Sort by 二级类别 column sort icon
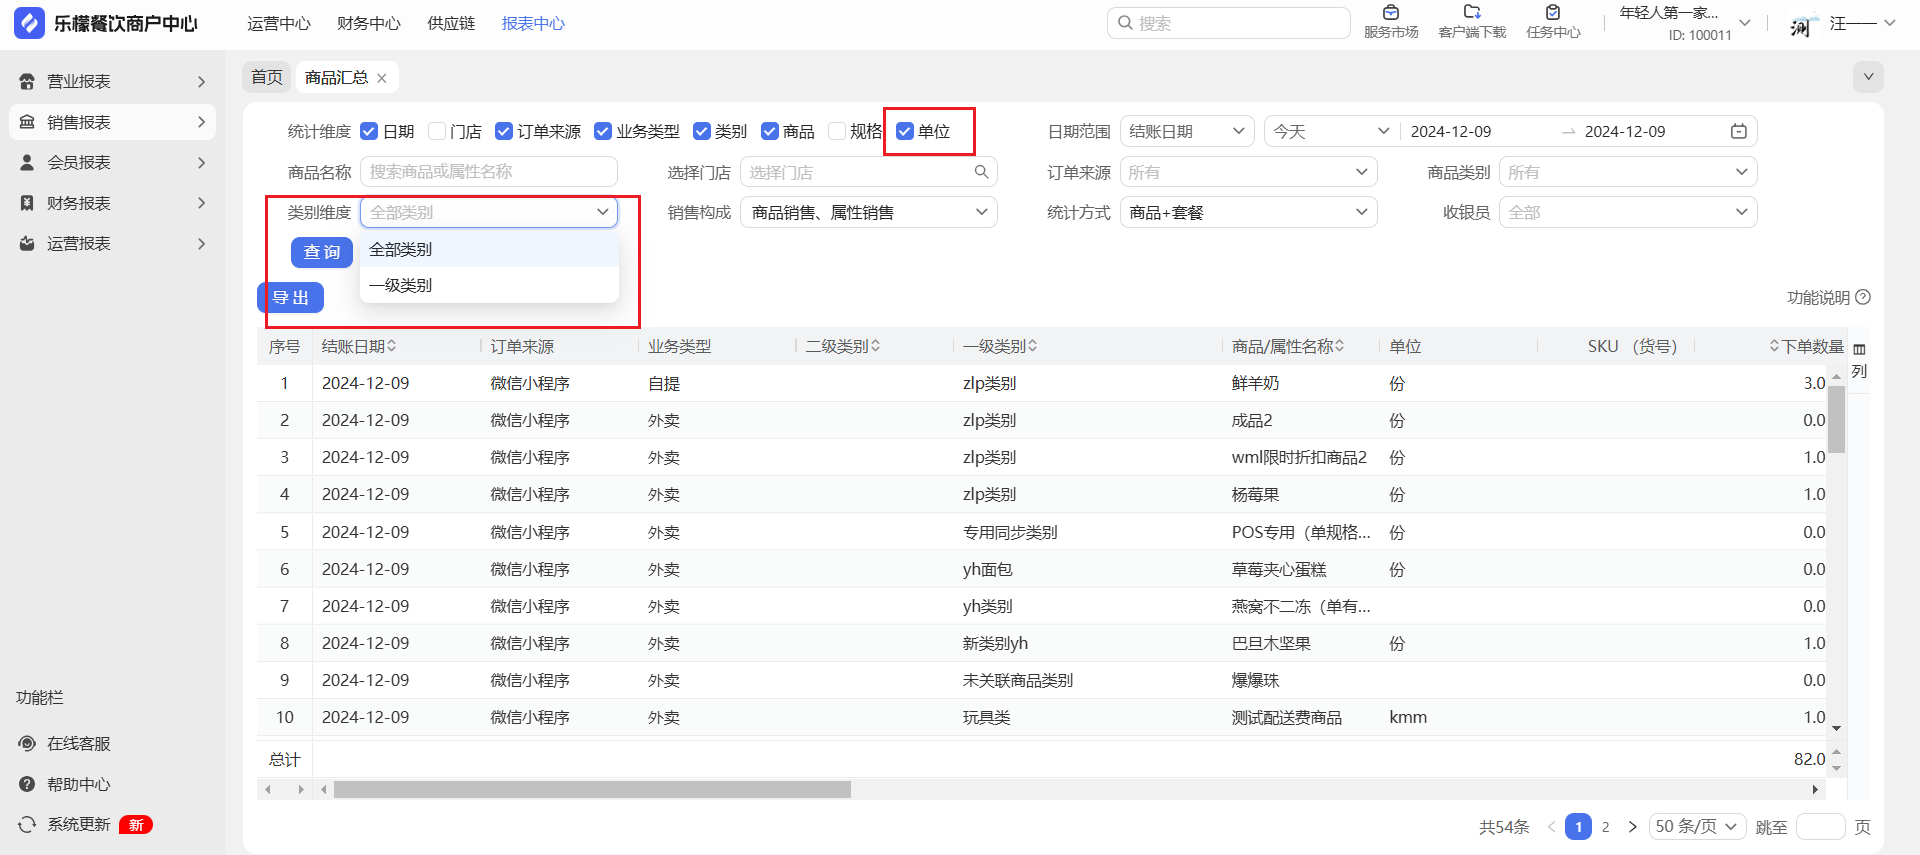Screen dimensions: 1920x855 [876, 346]
